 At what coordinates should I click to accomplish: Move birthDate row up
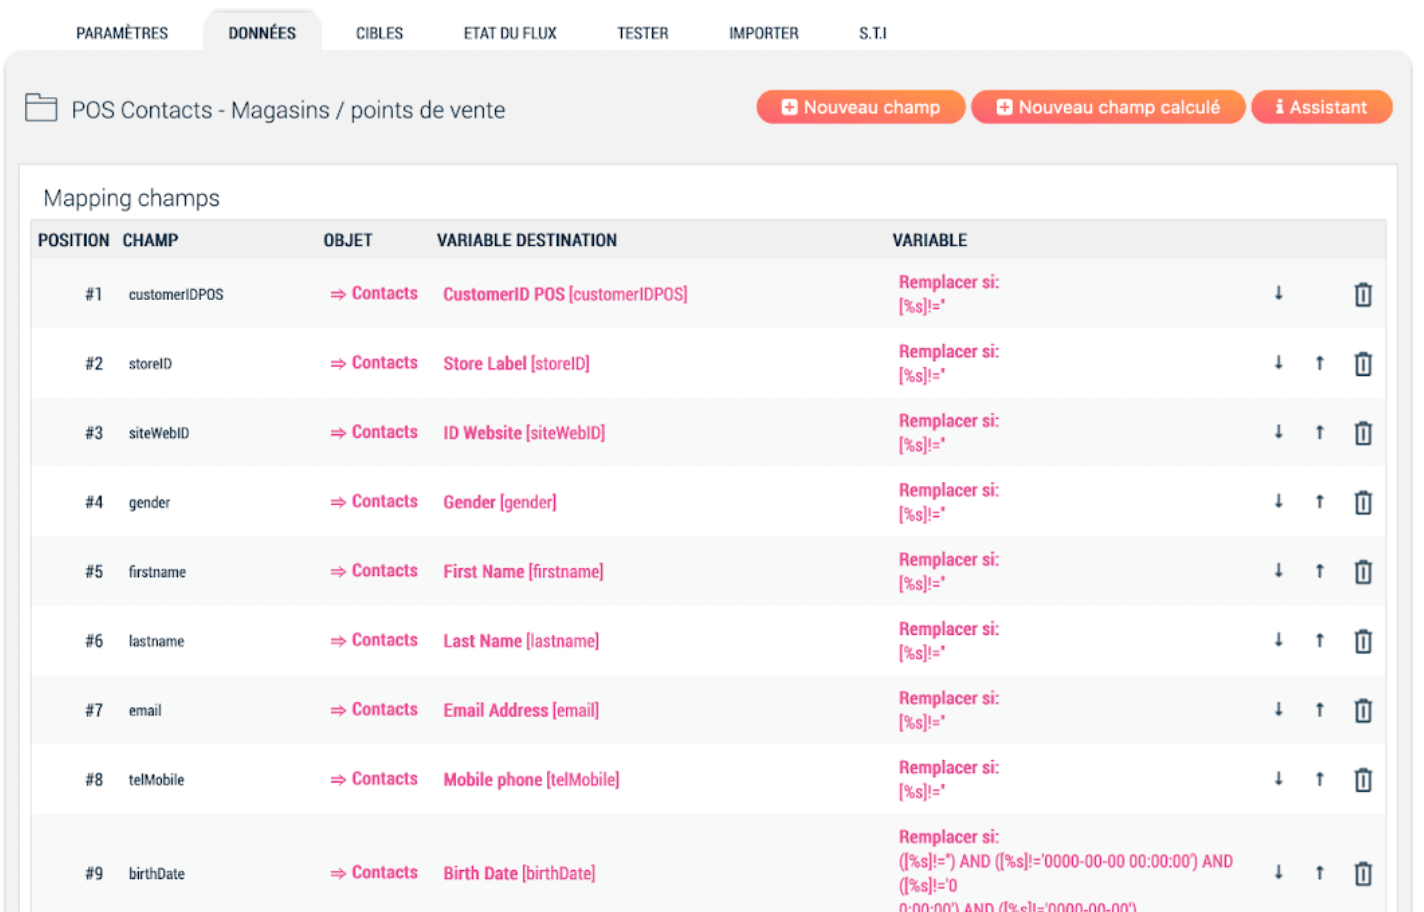click(x=1319, y=872)
